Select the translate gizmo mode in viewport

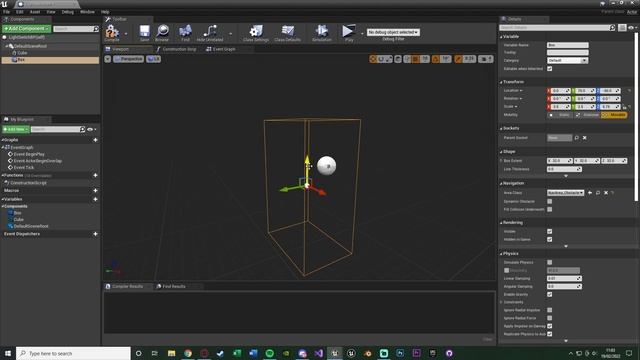coord(373,59)
